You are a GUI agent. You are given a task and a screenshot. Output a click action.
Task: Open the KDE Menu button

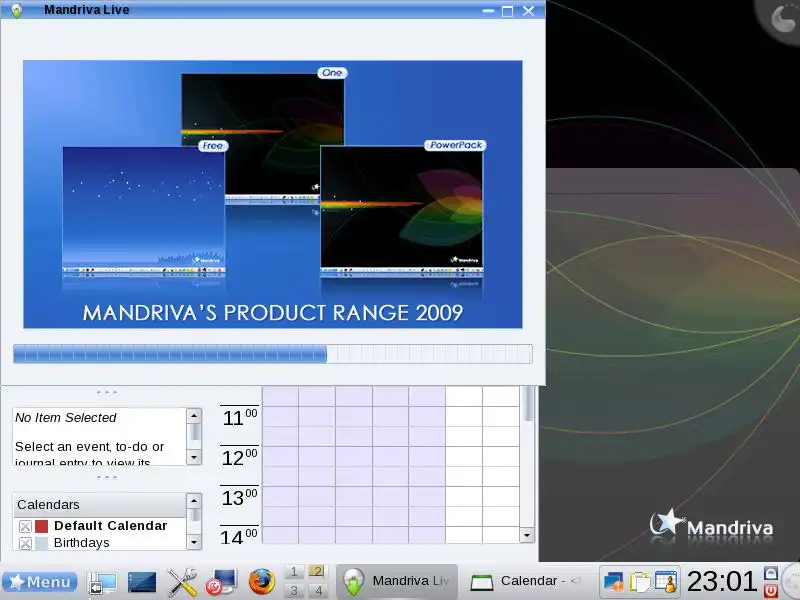(x=39, y=582)
